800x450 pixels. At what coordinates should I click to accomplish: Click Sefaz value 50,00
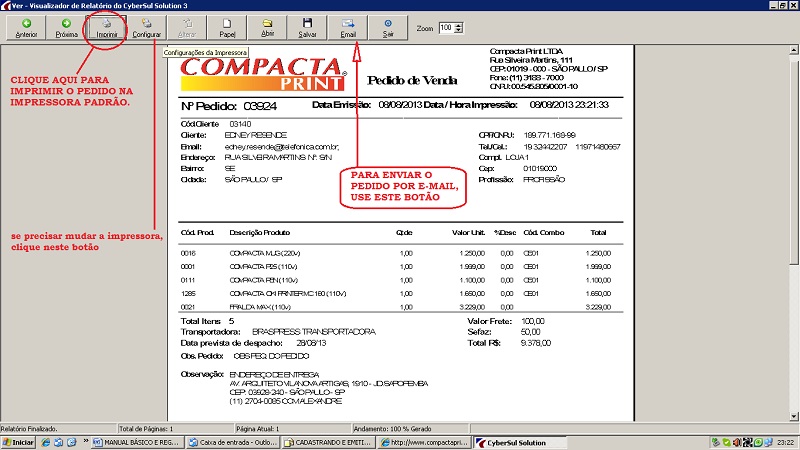531,332
